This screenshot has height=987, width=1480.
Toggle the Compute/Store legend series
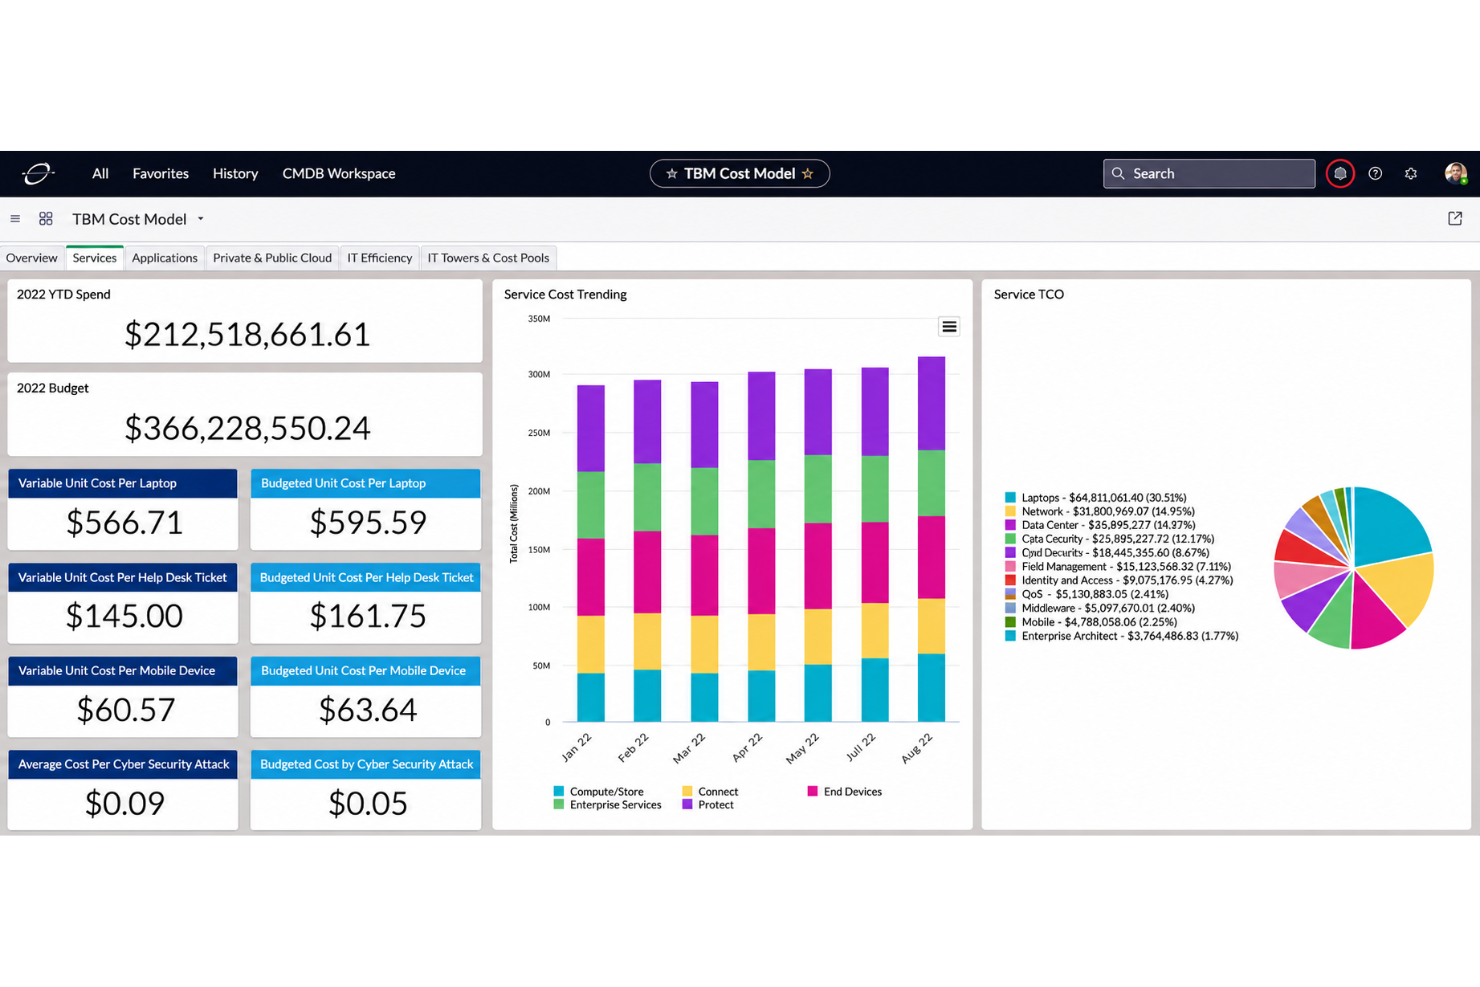click(598, 792)
